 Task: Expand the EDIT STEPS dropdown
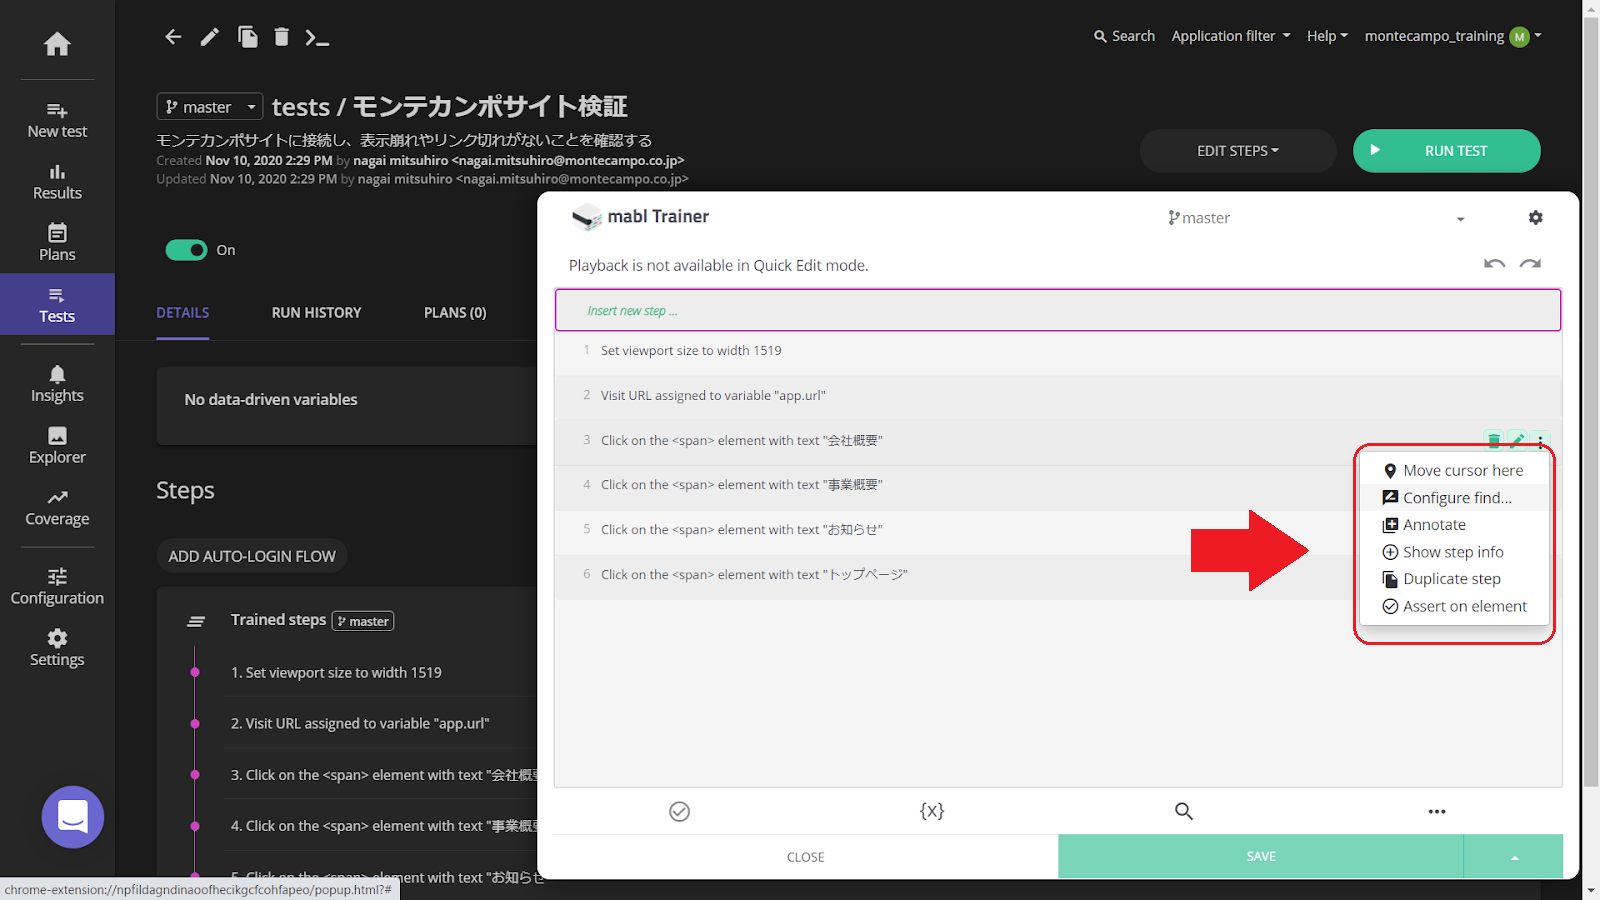point(1238,151)
